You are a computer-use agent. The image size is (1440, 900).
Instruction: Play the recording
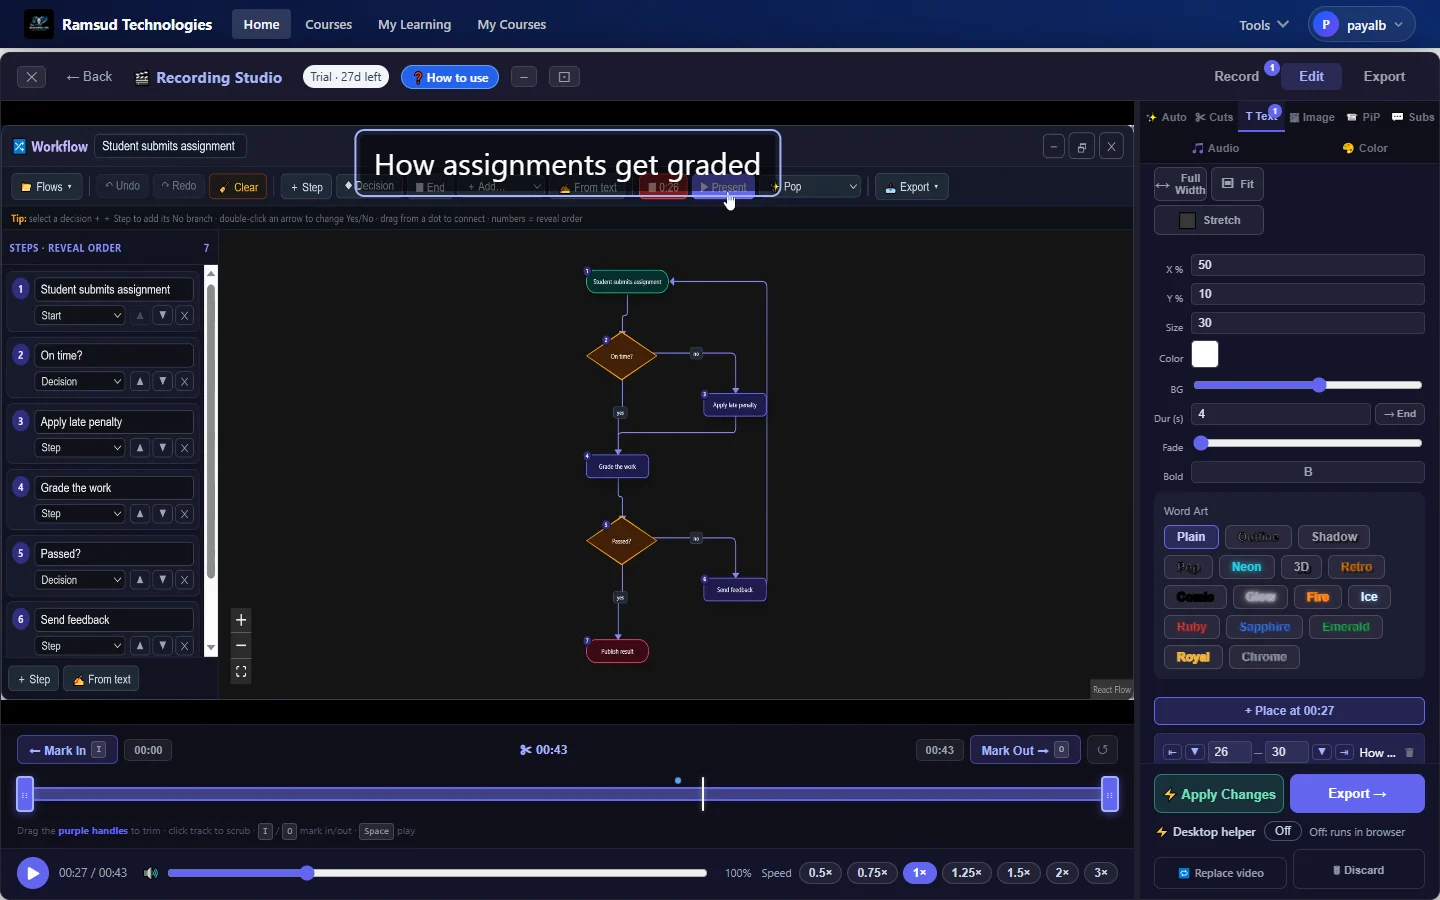tap(33, 873)
